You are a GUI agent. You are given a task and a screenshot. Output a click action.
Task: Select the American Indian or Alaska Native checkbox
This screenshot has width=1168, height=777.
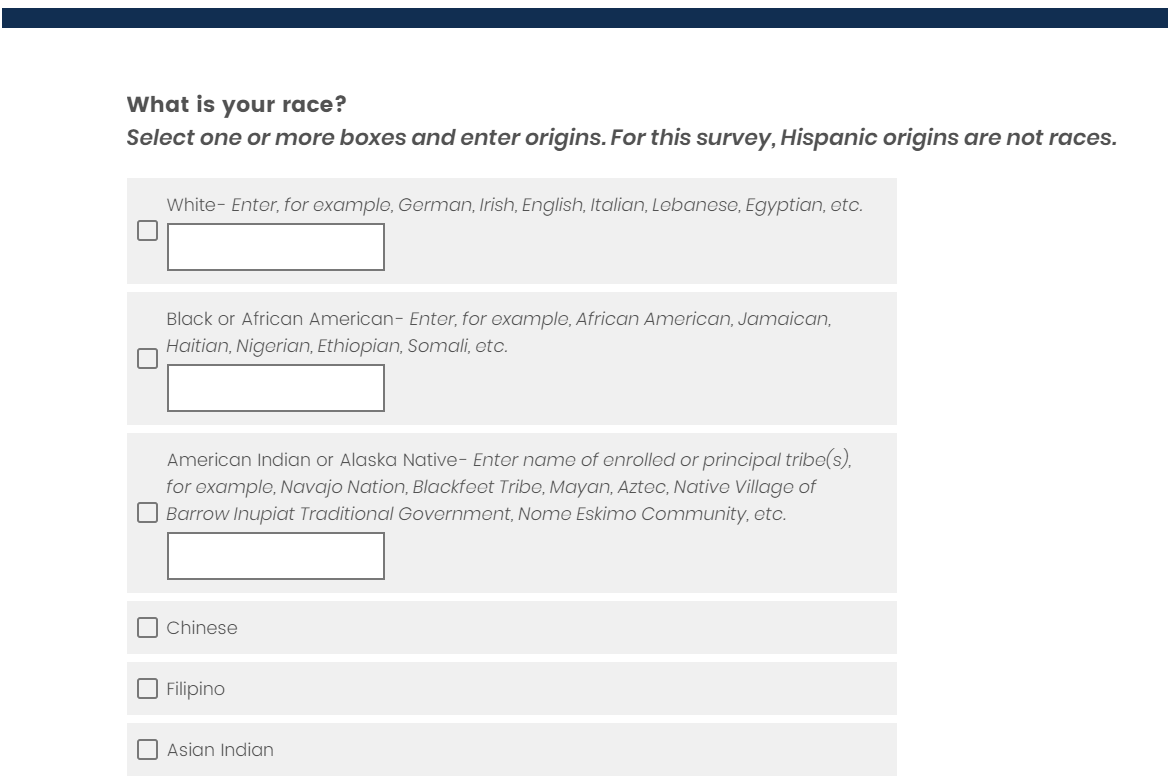[147, 514]
